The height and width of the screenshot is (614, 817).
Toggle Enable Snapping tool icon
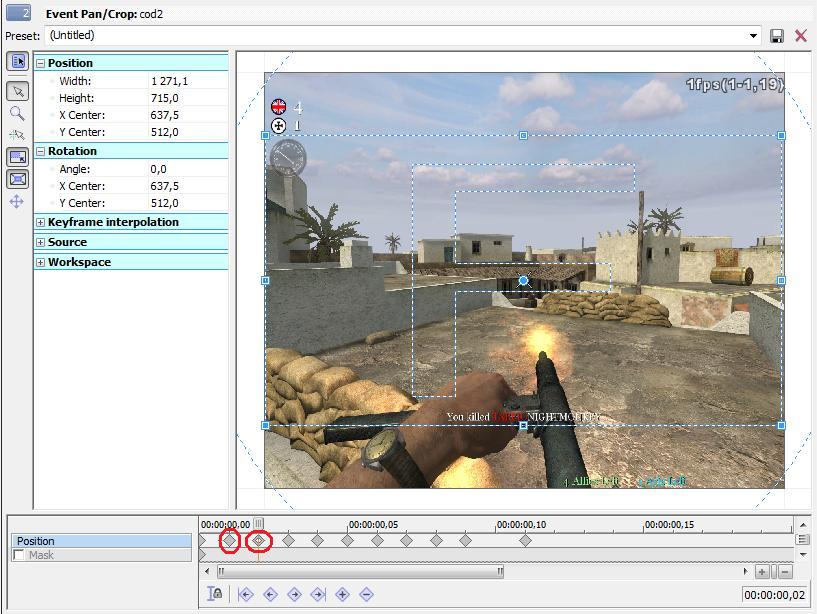pos(17,136)
